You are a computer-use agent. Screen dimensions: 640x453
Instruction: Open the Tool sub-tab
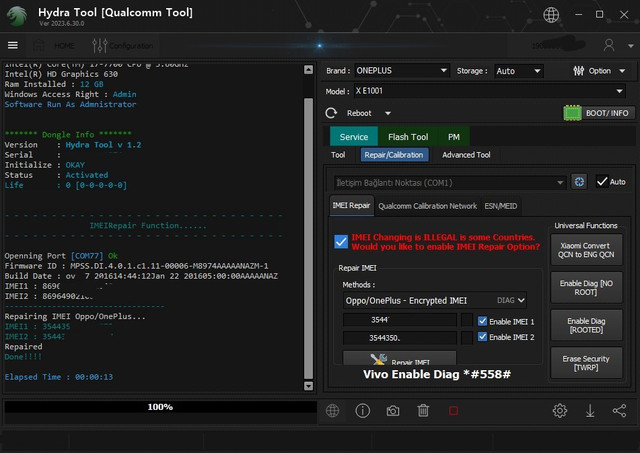[338, 155]
